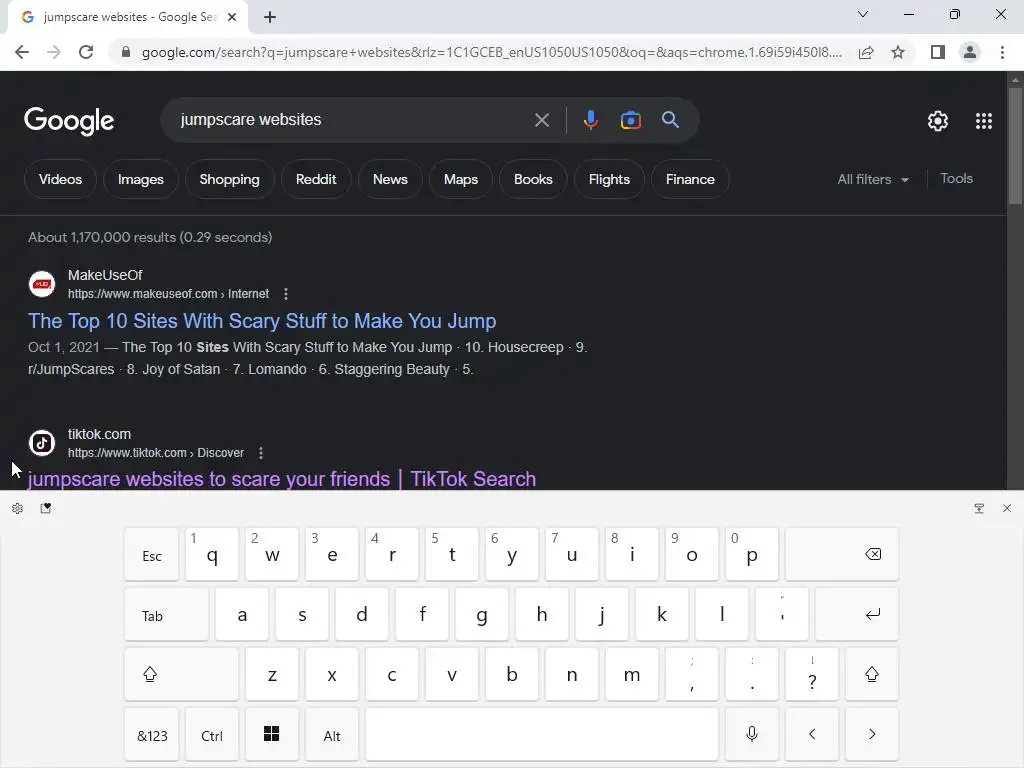Submit search with magnifier icon
The height and width of the screenshot is (768, 1024).
pos(670,120)
